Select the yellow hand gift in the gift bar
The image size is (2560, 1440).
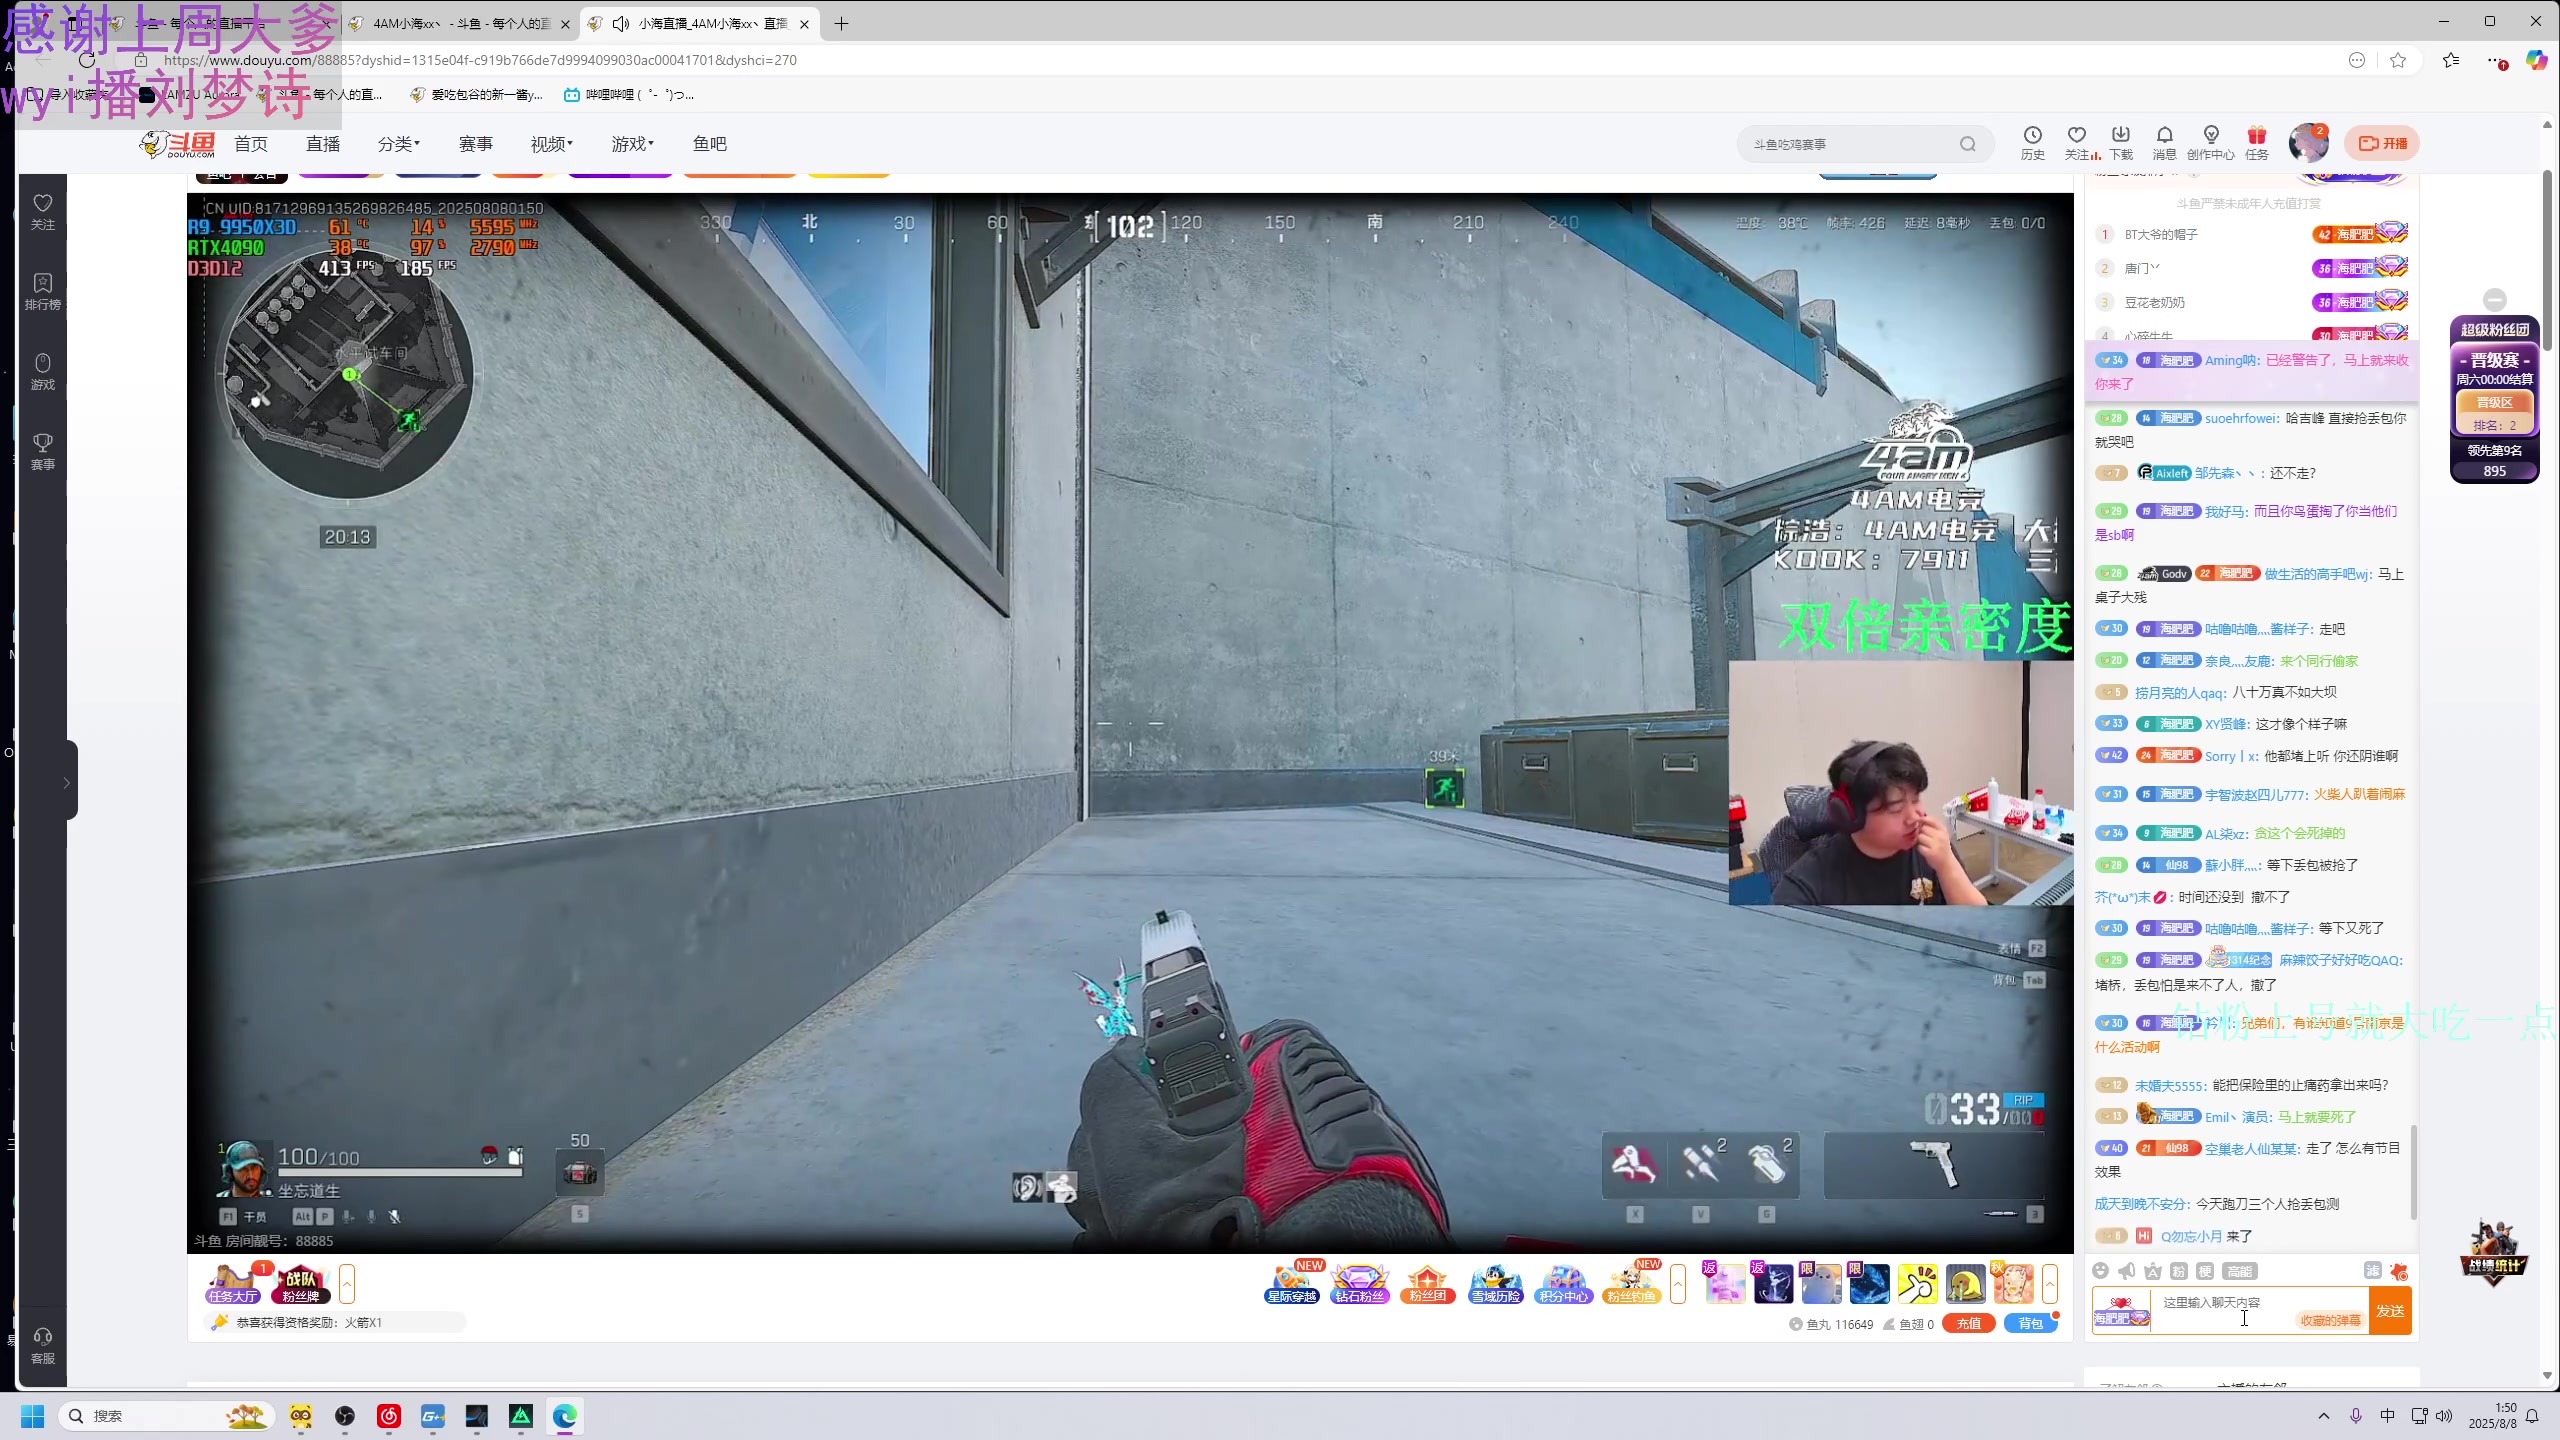(1918, 1284)
